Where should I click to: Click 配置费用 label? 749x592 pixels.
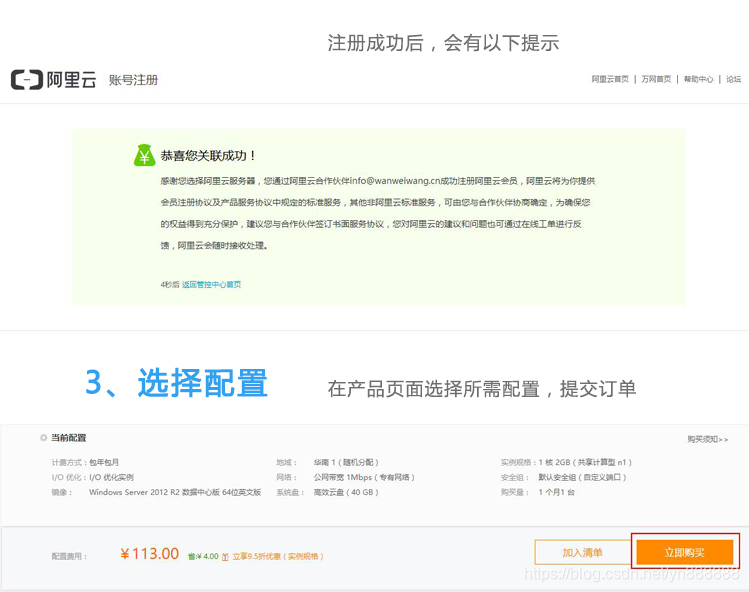(x=69, y=557)
